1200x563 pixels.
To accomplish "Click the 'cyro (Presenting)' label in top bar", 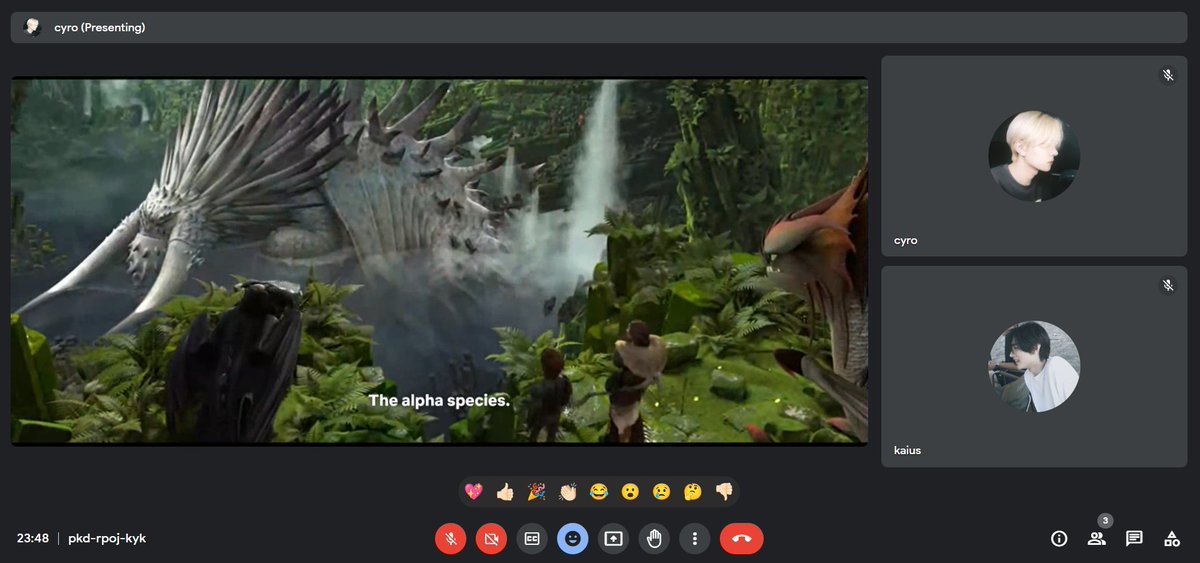I will (x=99, y=28).
